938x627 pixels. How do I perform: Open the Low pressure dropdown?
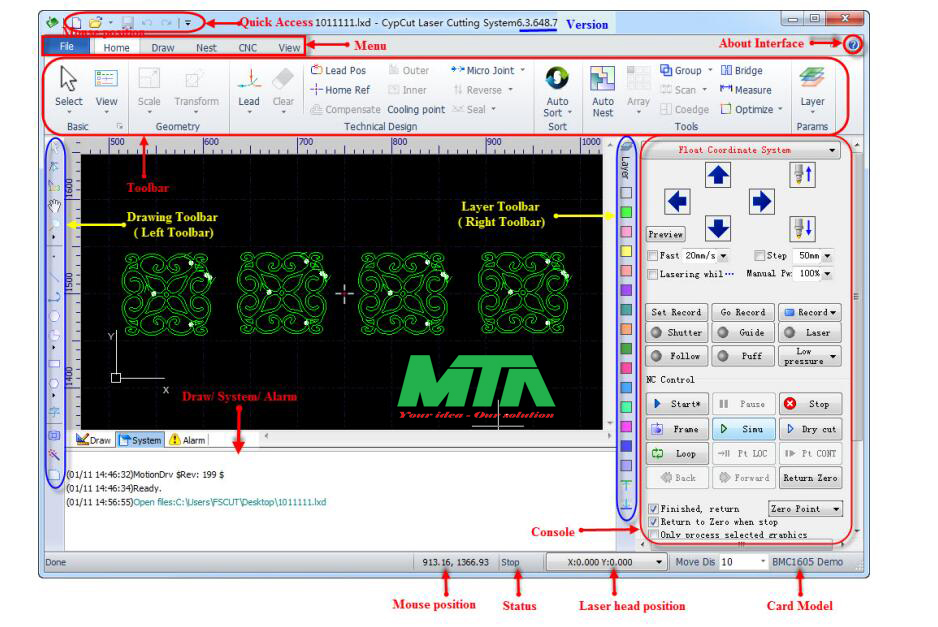pyautogui.click(x=811, y=357)
